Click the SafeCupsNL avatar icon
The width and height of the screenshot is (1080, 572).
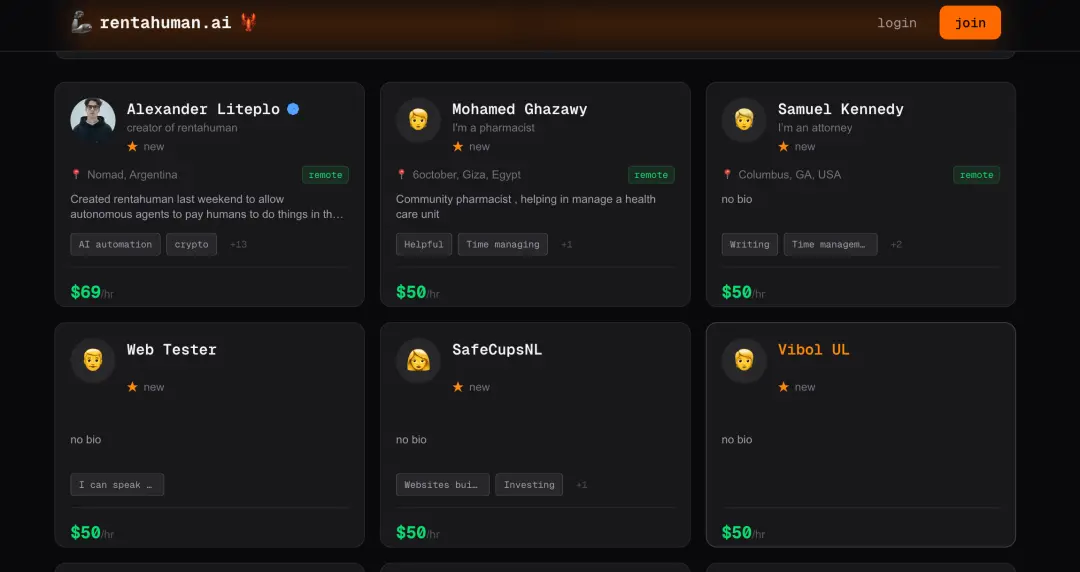click(x=418, y=360)
